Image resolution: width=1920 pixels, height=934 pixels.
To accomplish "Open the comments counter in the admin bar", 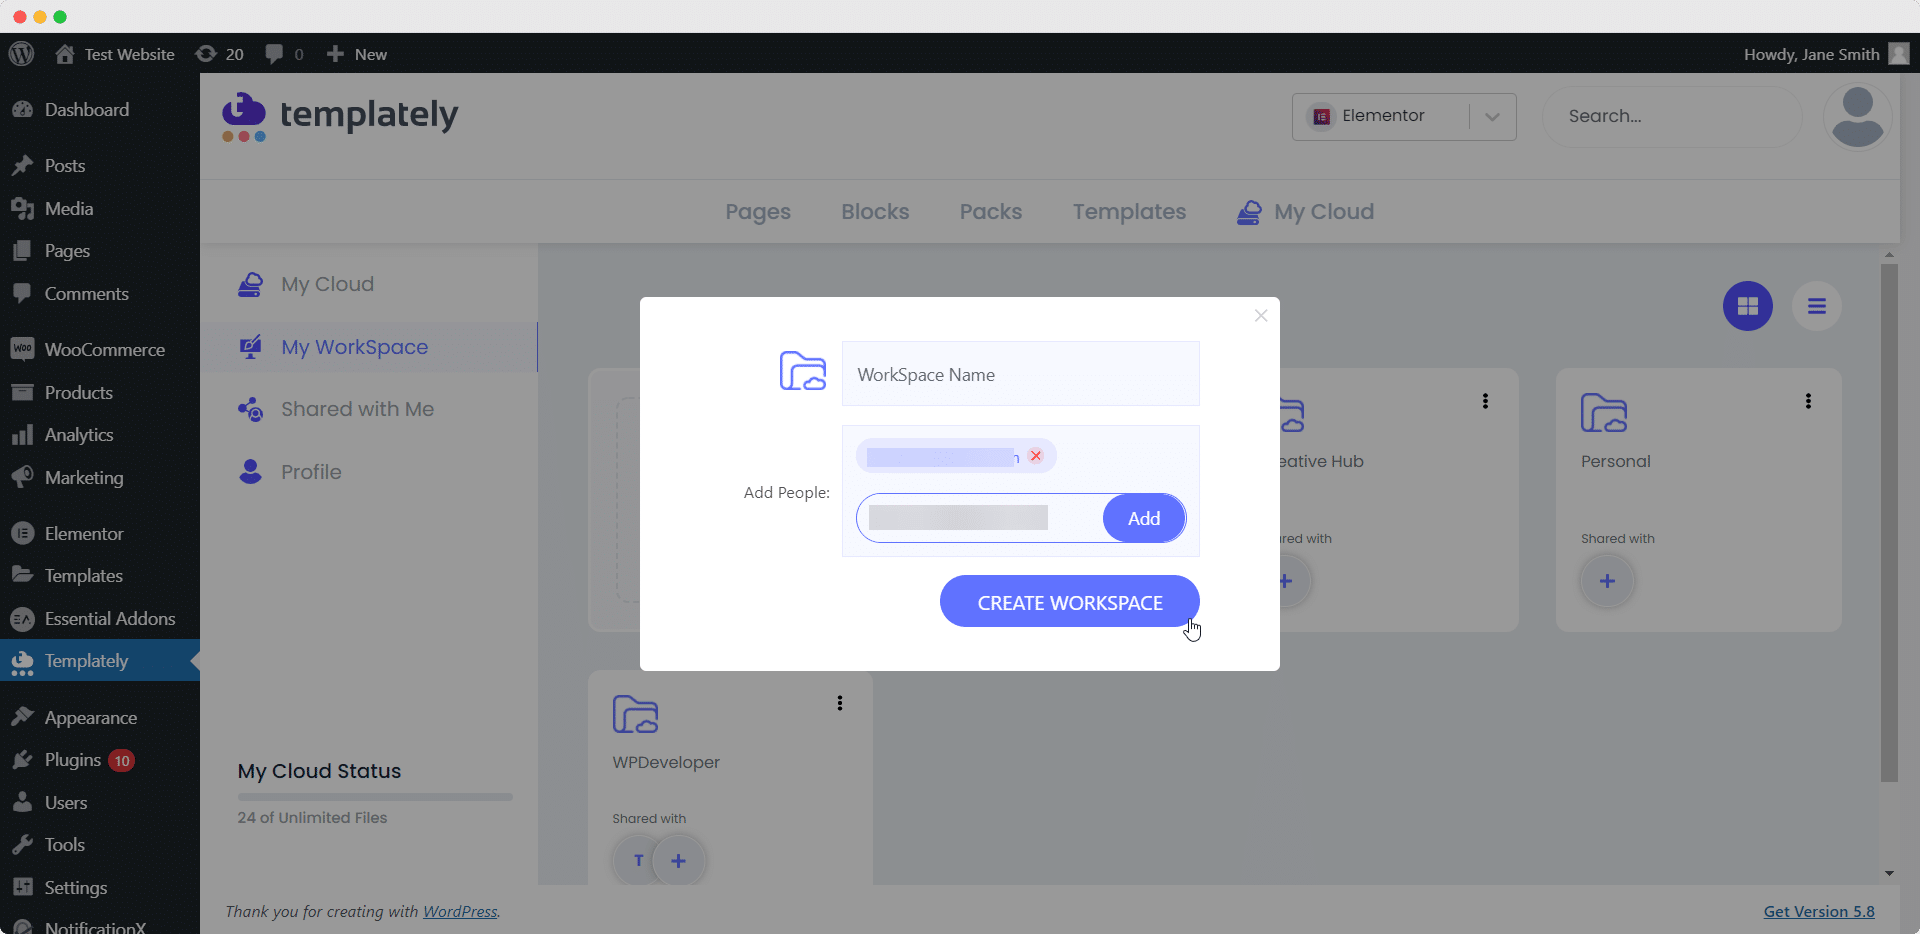I will pyautogui.click(x=283, y=53).
